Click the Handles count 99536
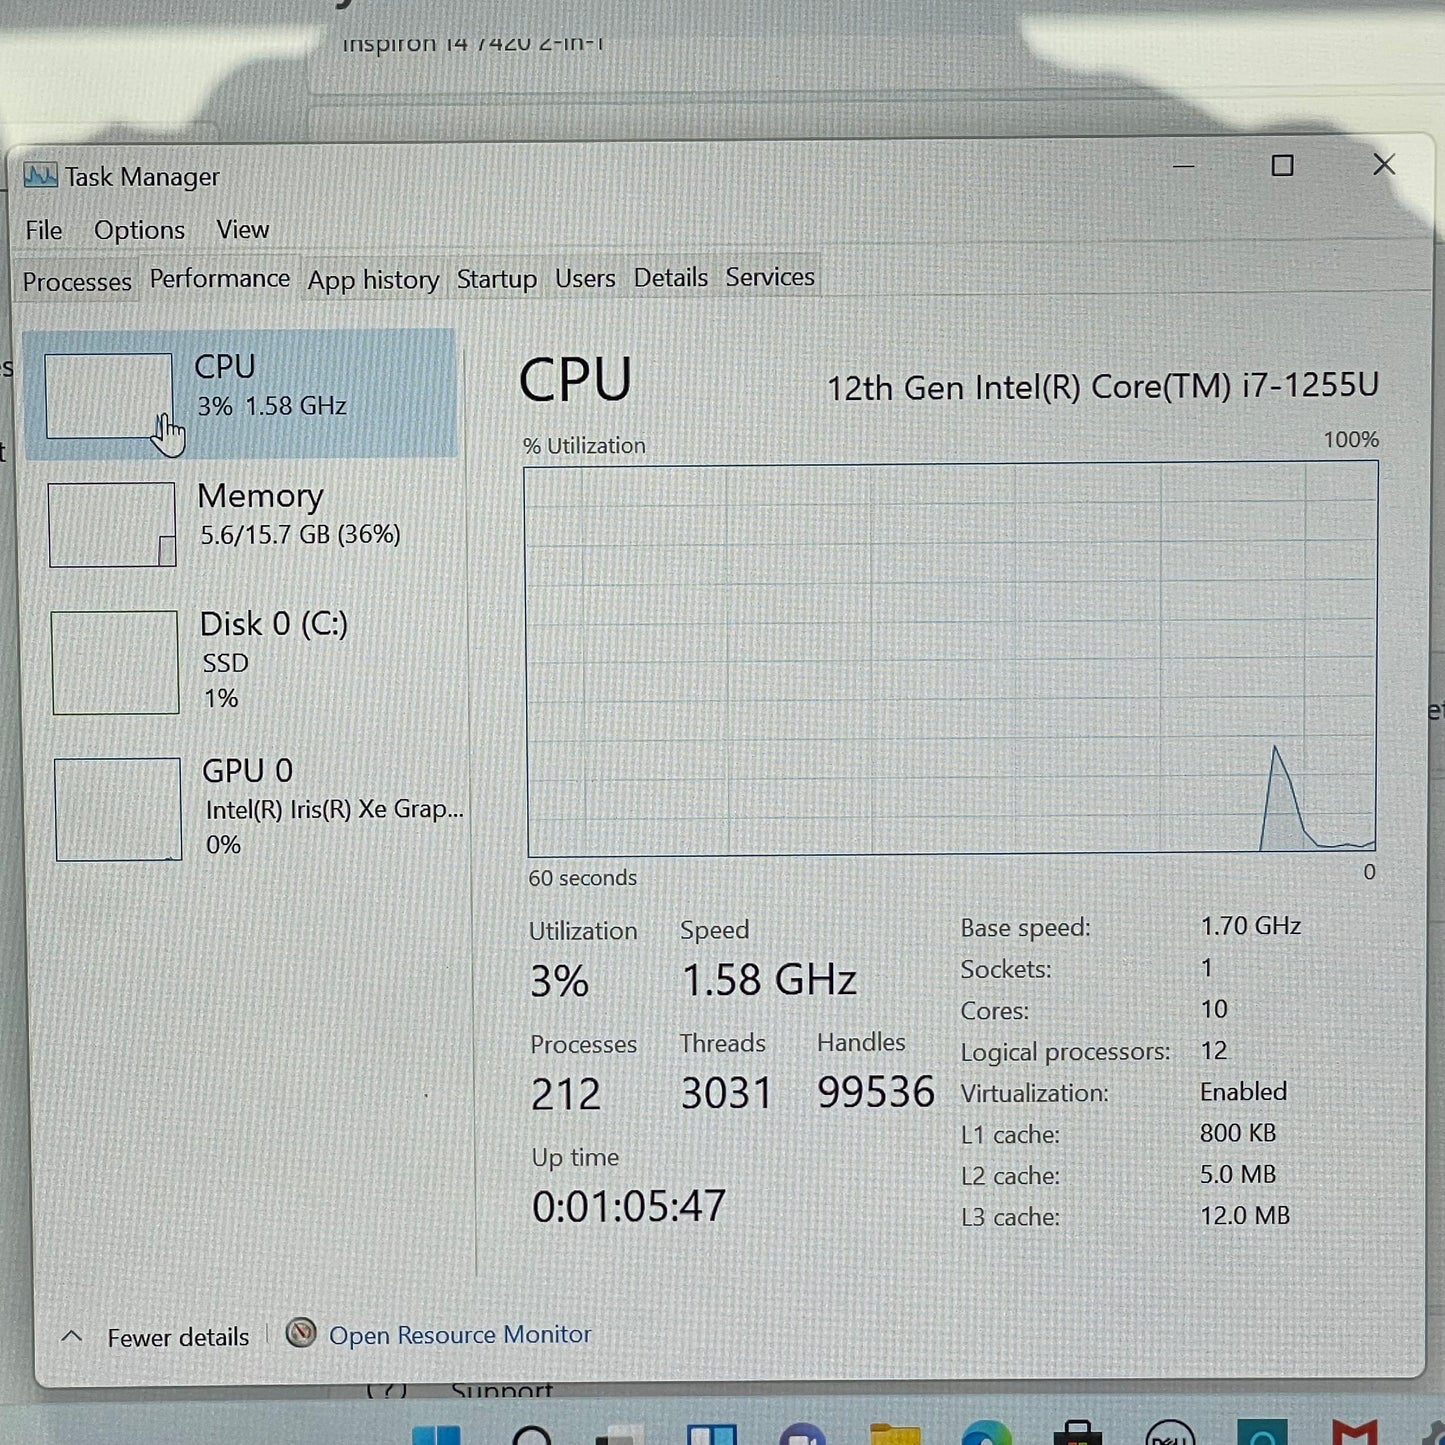The height and width of the screenshot is (1445, 1445). (876, 1091)
